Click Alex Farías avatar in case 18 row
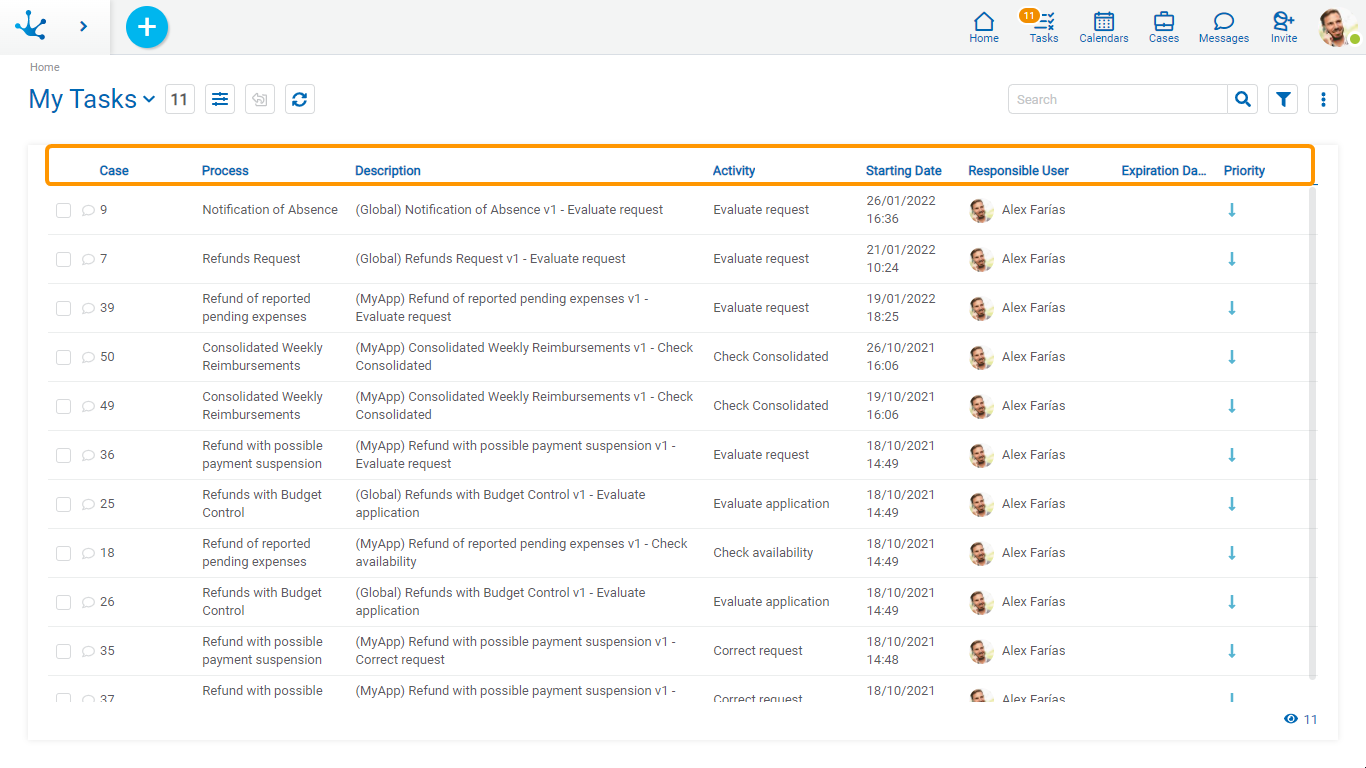The height and width of the screenshot is (768, 1366). point(981,553)
